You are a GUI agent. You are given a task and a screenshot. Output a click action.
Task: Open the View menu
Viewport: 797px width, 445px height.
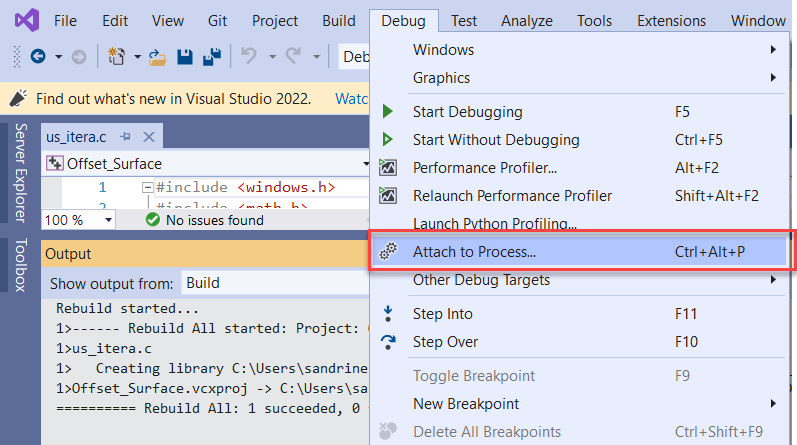click(168, 21)
